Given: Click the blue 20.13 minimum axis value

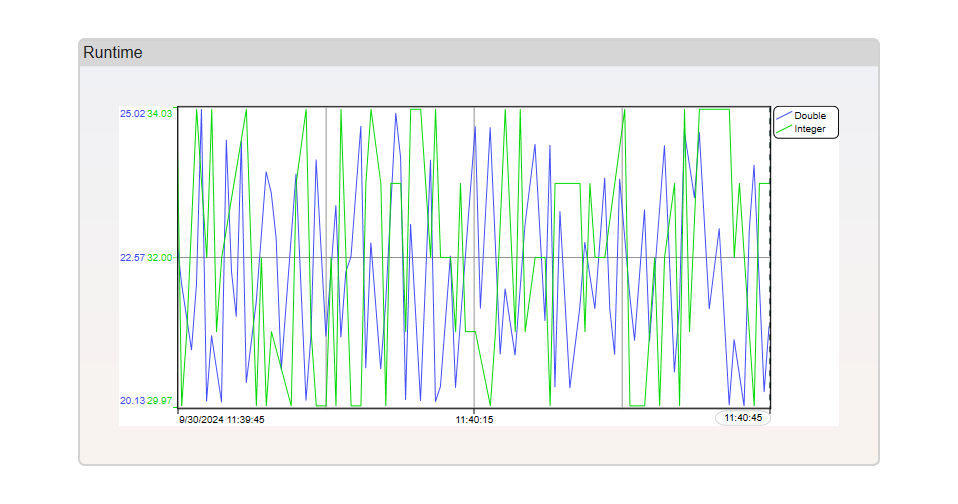Looking at the screenshot, I should 132,401.
